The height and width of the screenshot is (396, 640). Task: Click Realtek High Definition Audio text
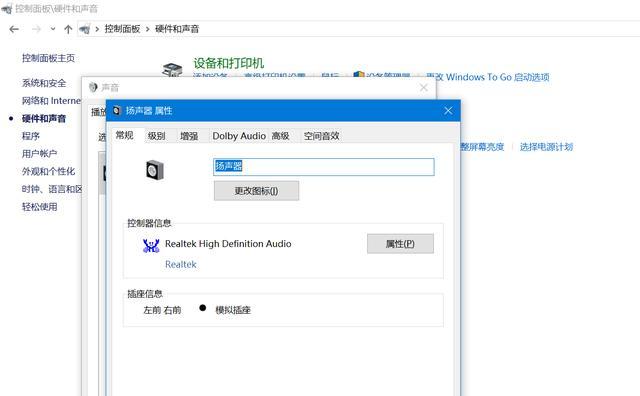228,244
